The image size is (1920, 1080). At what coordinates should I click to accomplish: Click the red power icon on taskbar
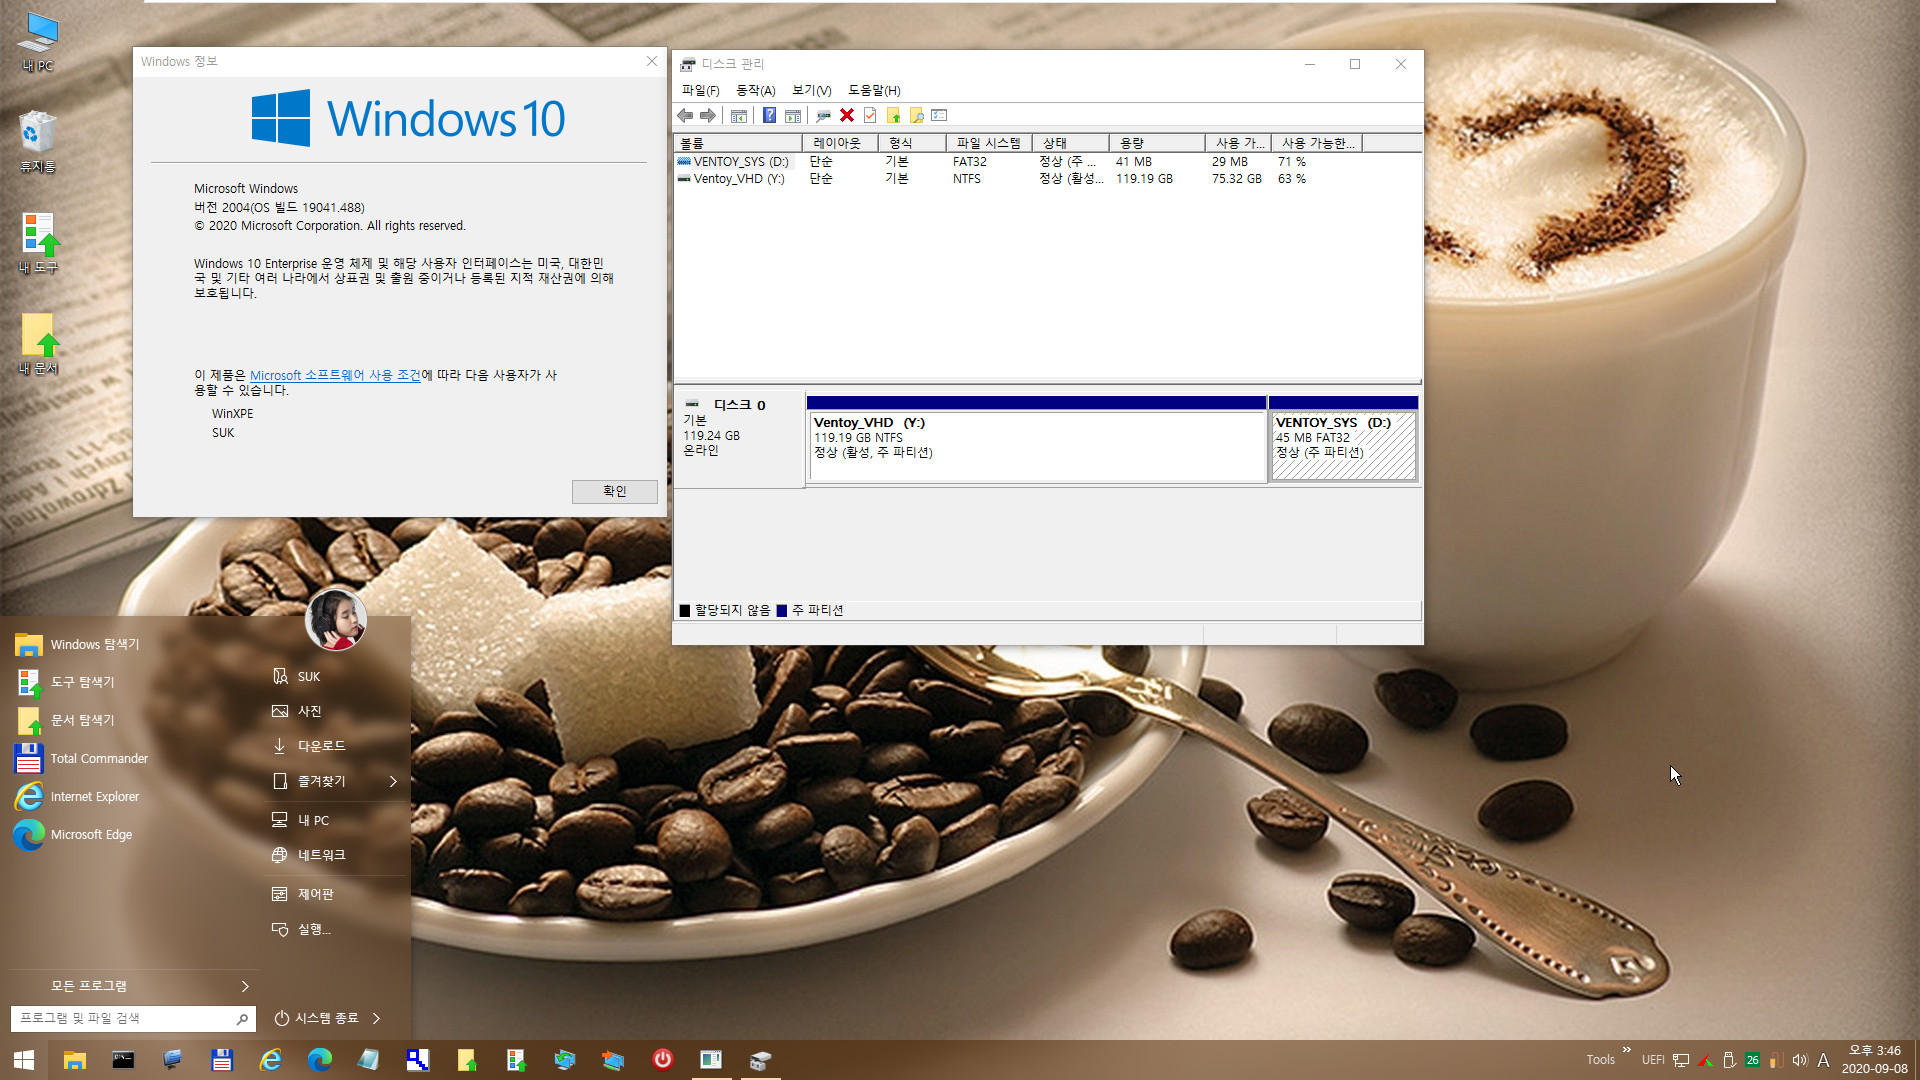(x=662, y=1060)
